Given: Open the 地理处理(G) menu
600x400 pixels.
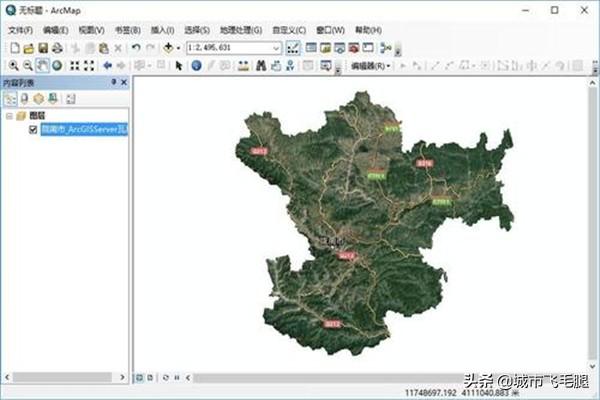Looking at the screenshot, I should point(241,30).
